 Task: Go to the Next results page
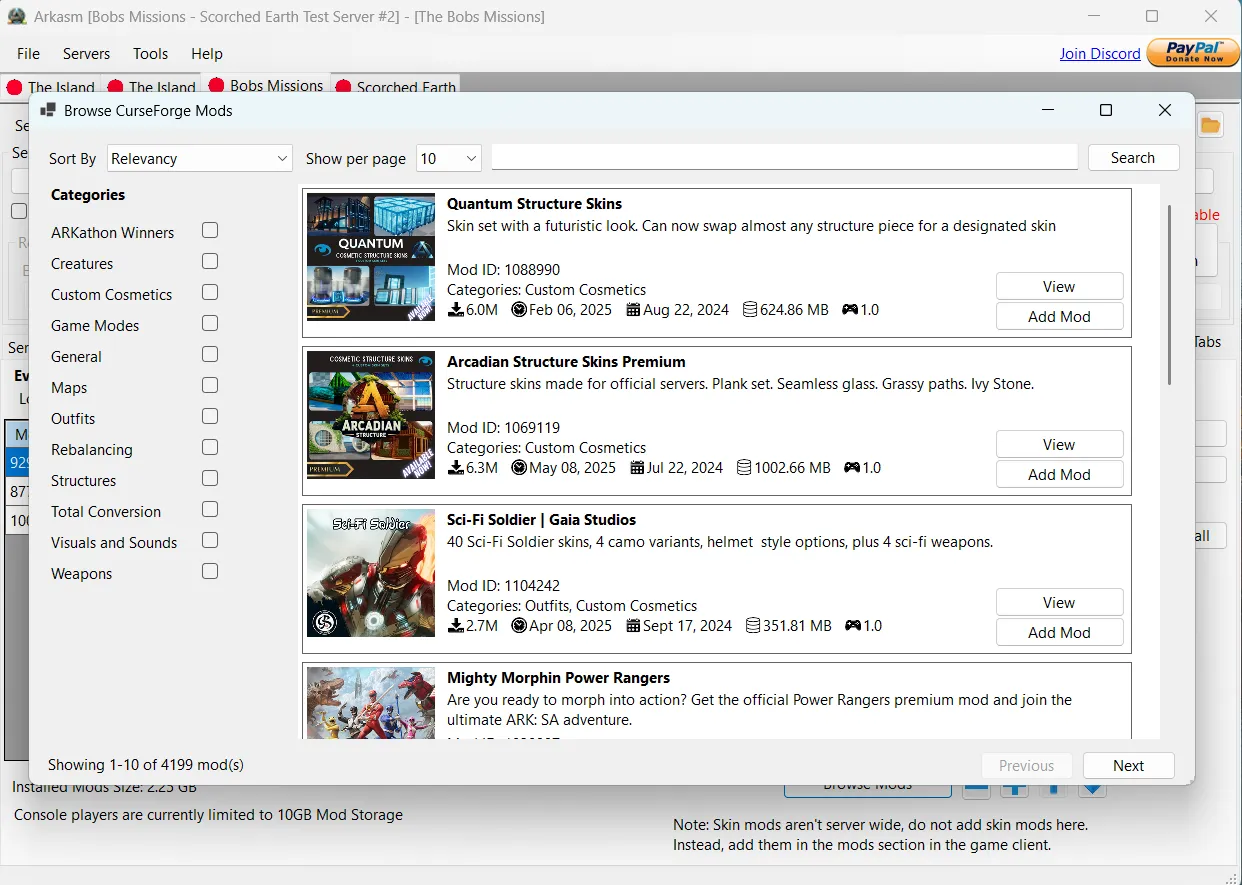(x=1128, y=766)
